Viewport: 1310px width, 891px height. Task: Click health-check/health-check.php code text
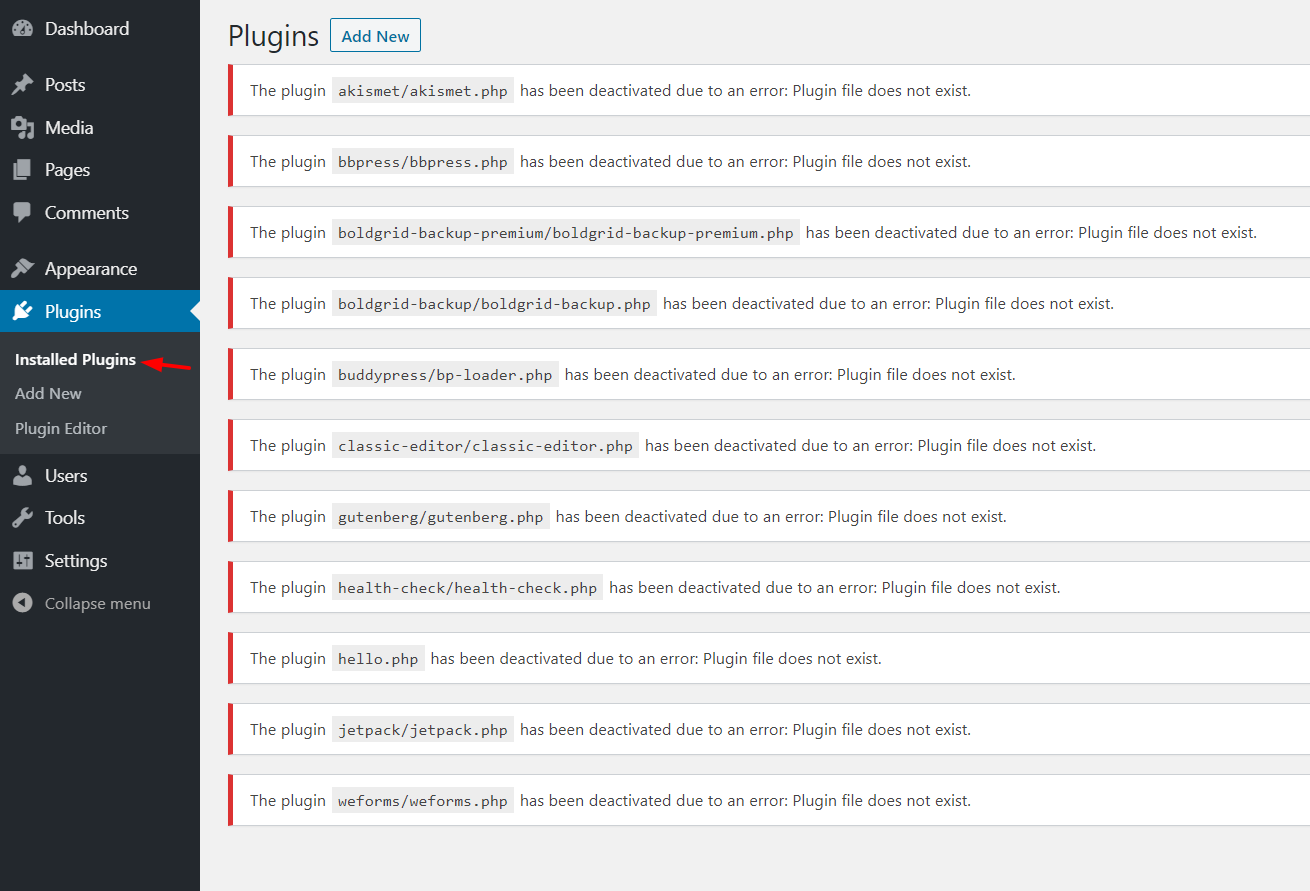(467, 588)
